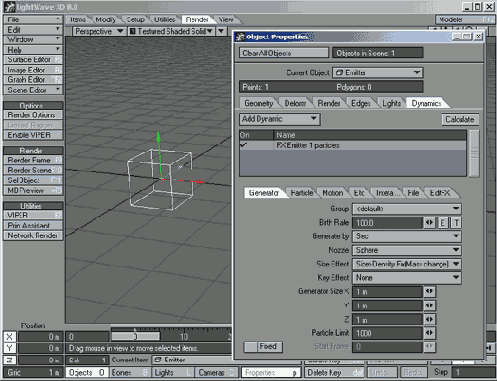Viewport: 497px width, 381px height.
Task: Switch to the emitter File tab
Action: pyautogui.click(x=413, y=193)
